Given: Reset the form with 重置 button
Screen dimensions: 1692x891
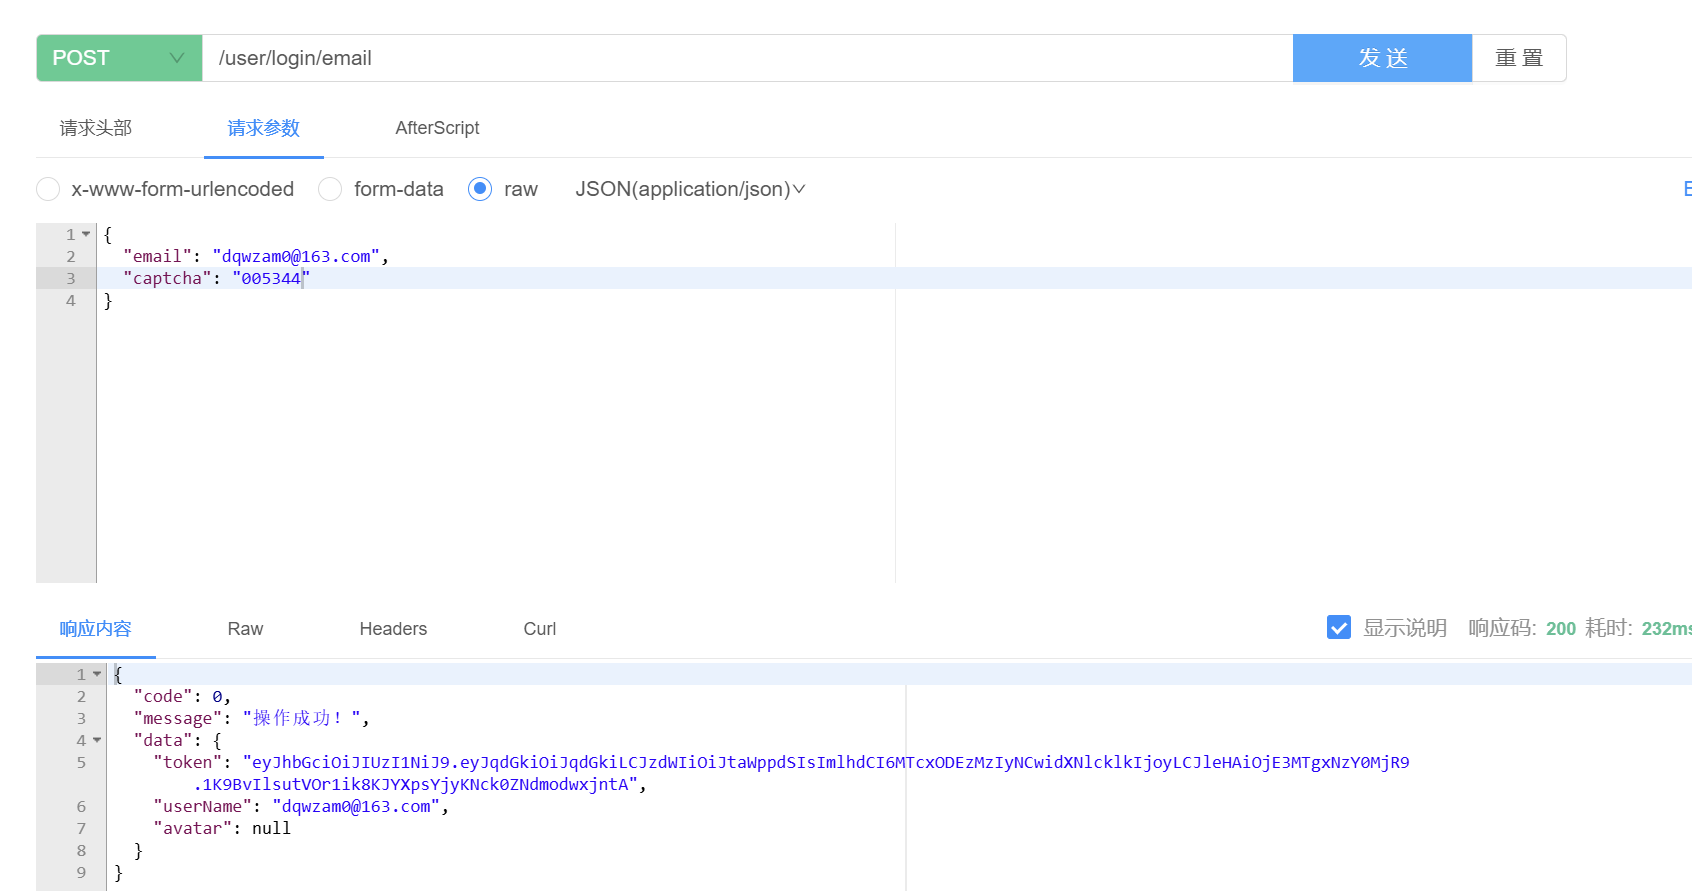Looking at the screenshot, I should (1519, 58).
